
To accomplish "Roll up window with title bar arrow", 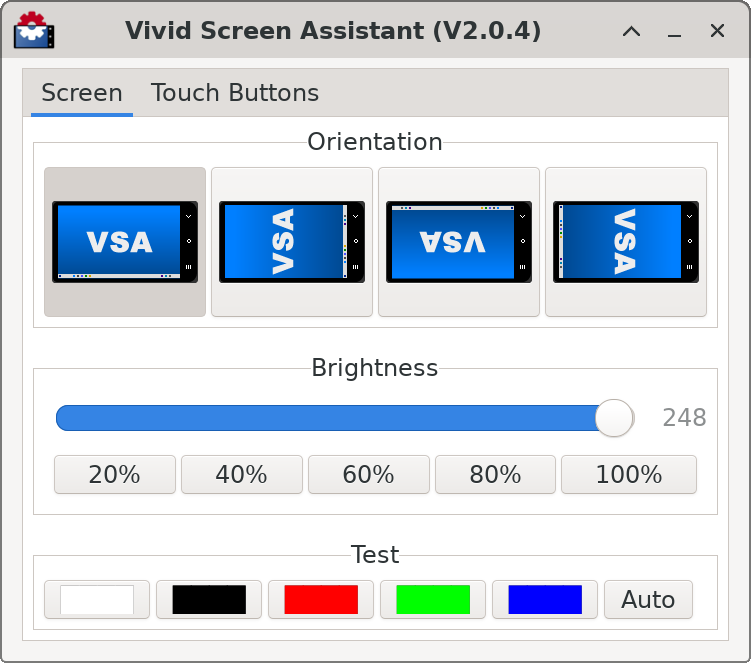I will tap(631, 31).
